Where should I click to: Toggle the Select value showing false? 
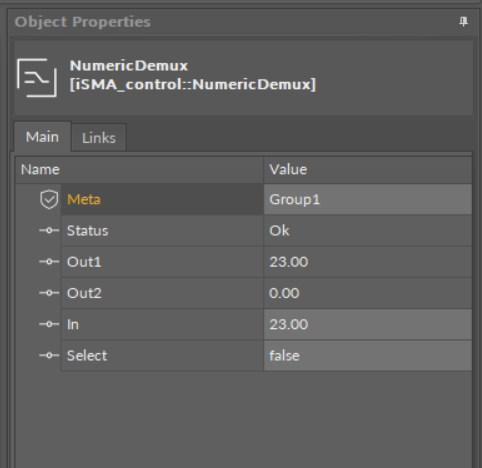click(368, 355)
